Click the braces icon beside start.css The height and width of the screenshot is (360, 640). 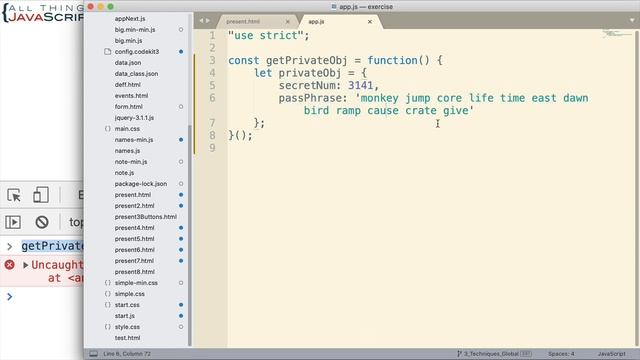tap(107, 305)
